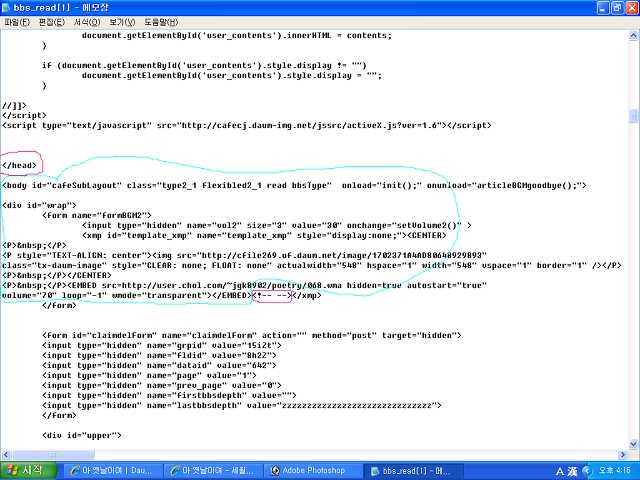
Task: Click the name="grpid" value="15i2t" line
Action: (162, 345)
